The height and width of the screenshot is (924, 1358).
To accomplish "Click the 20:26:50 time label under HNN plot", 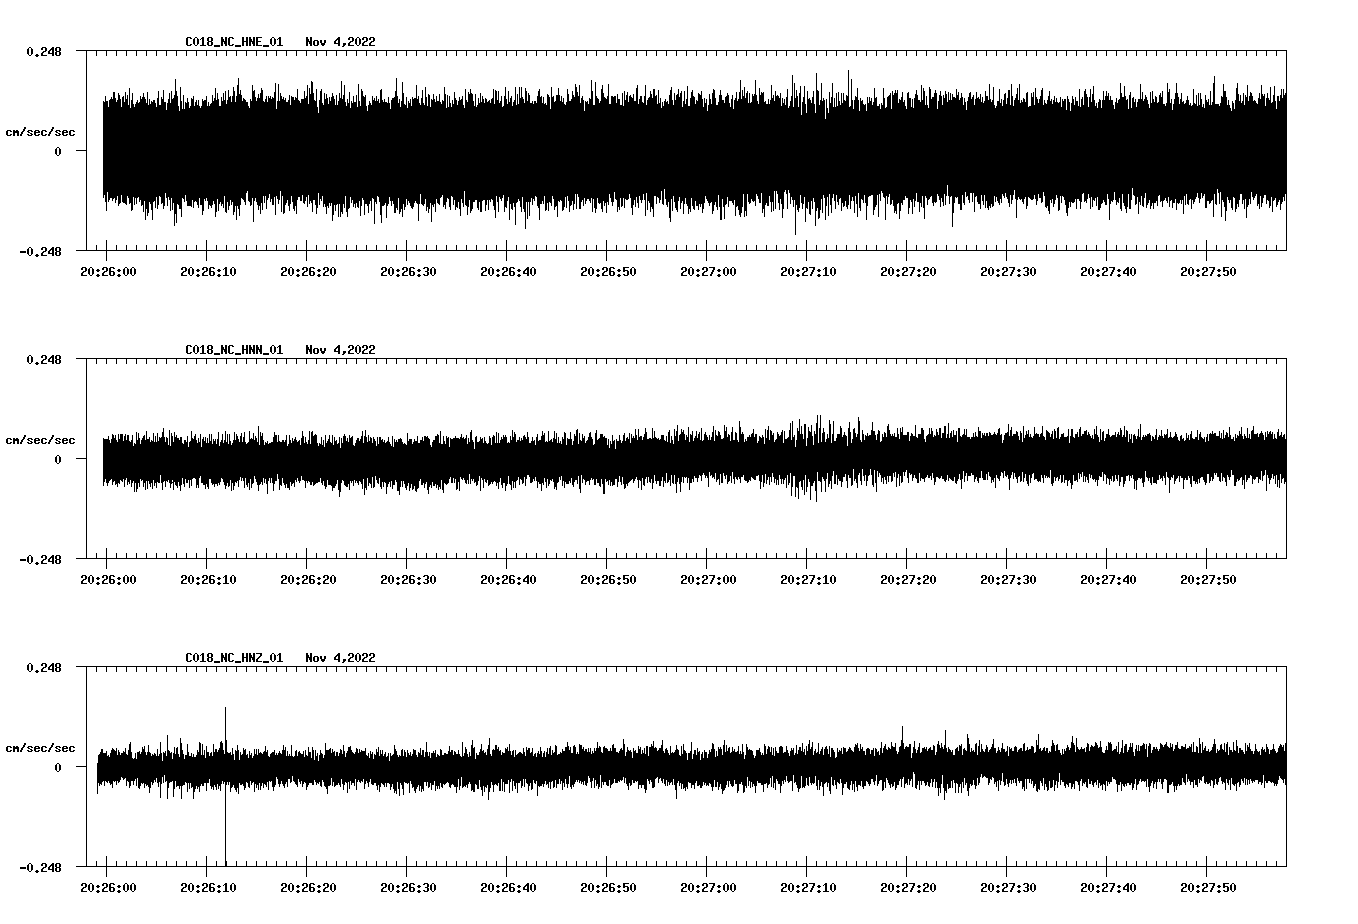I will click(608, 580).
